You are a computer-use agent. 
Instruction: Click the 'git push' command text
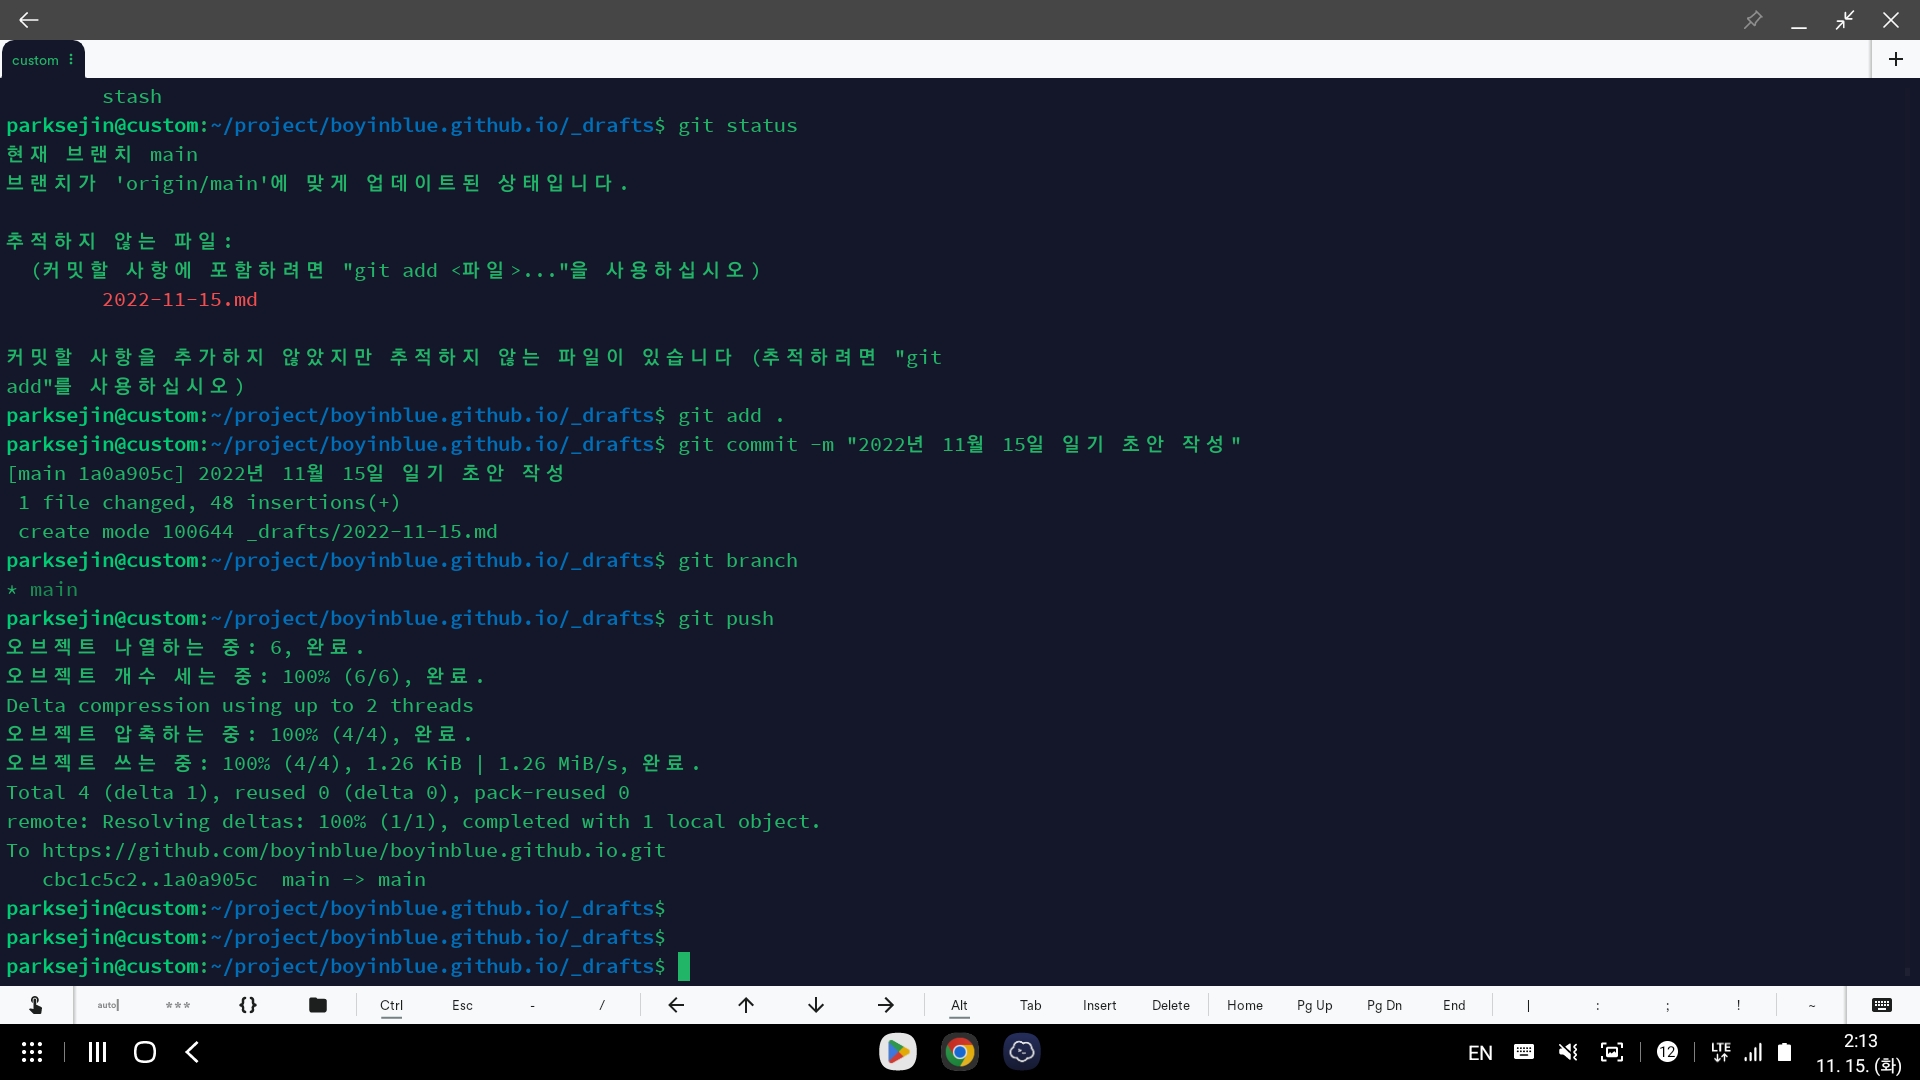pos(726,619)
